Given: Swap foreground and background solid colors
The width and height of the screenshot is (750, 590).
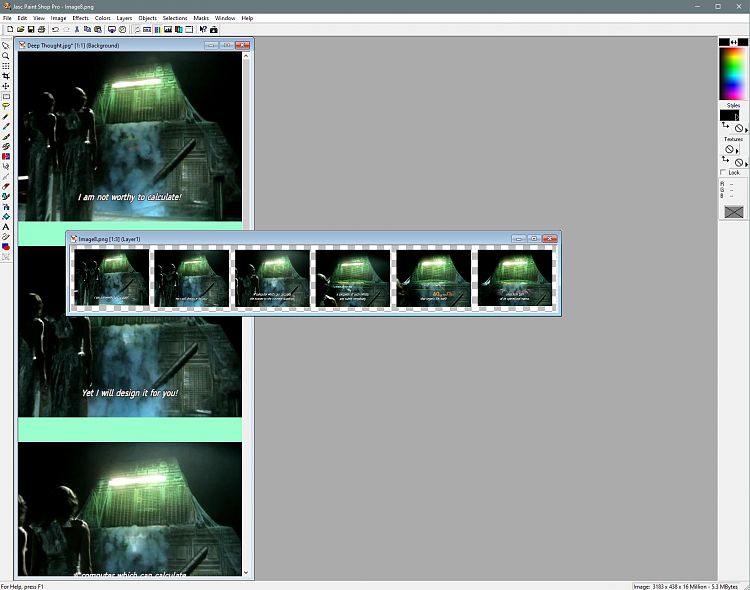Looking at the screenshot, I should pyautogui.click(x=734, y=42).
